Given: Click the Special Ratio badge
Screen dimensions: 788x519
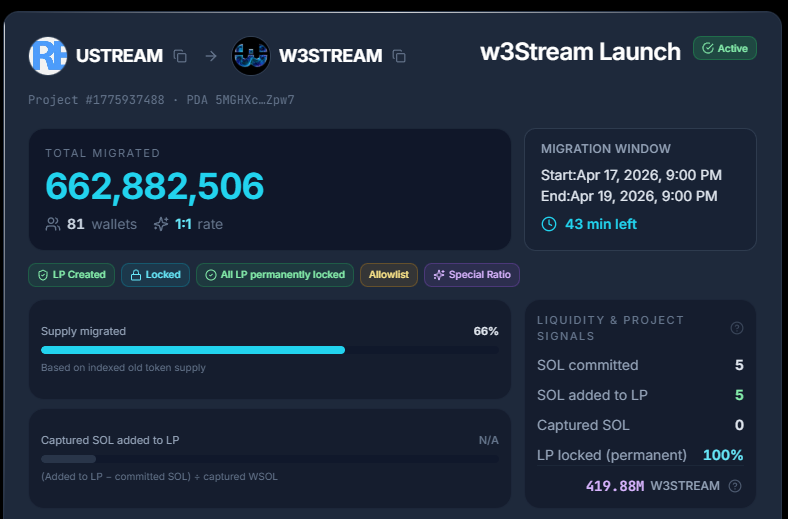Looking at the screenshot, I should tap(472, 275).
